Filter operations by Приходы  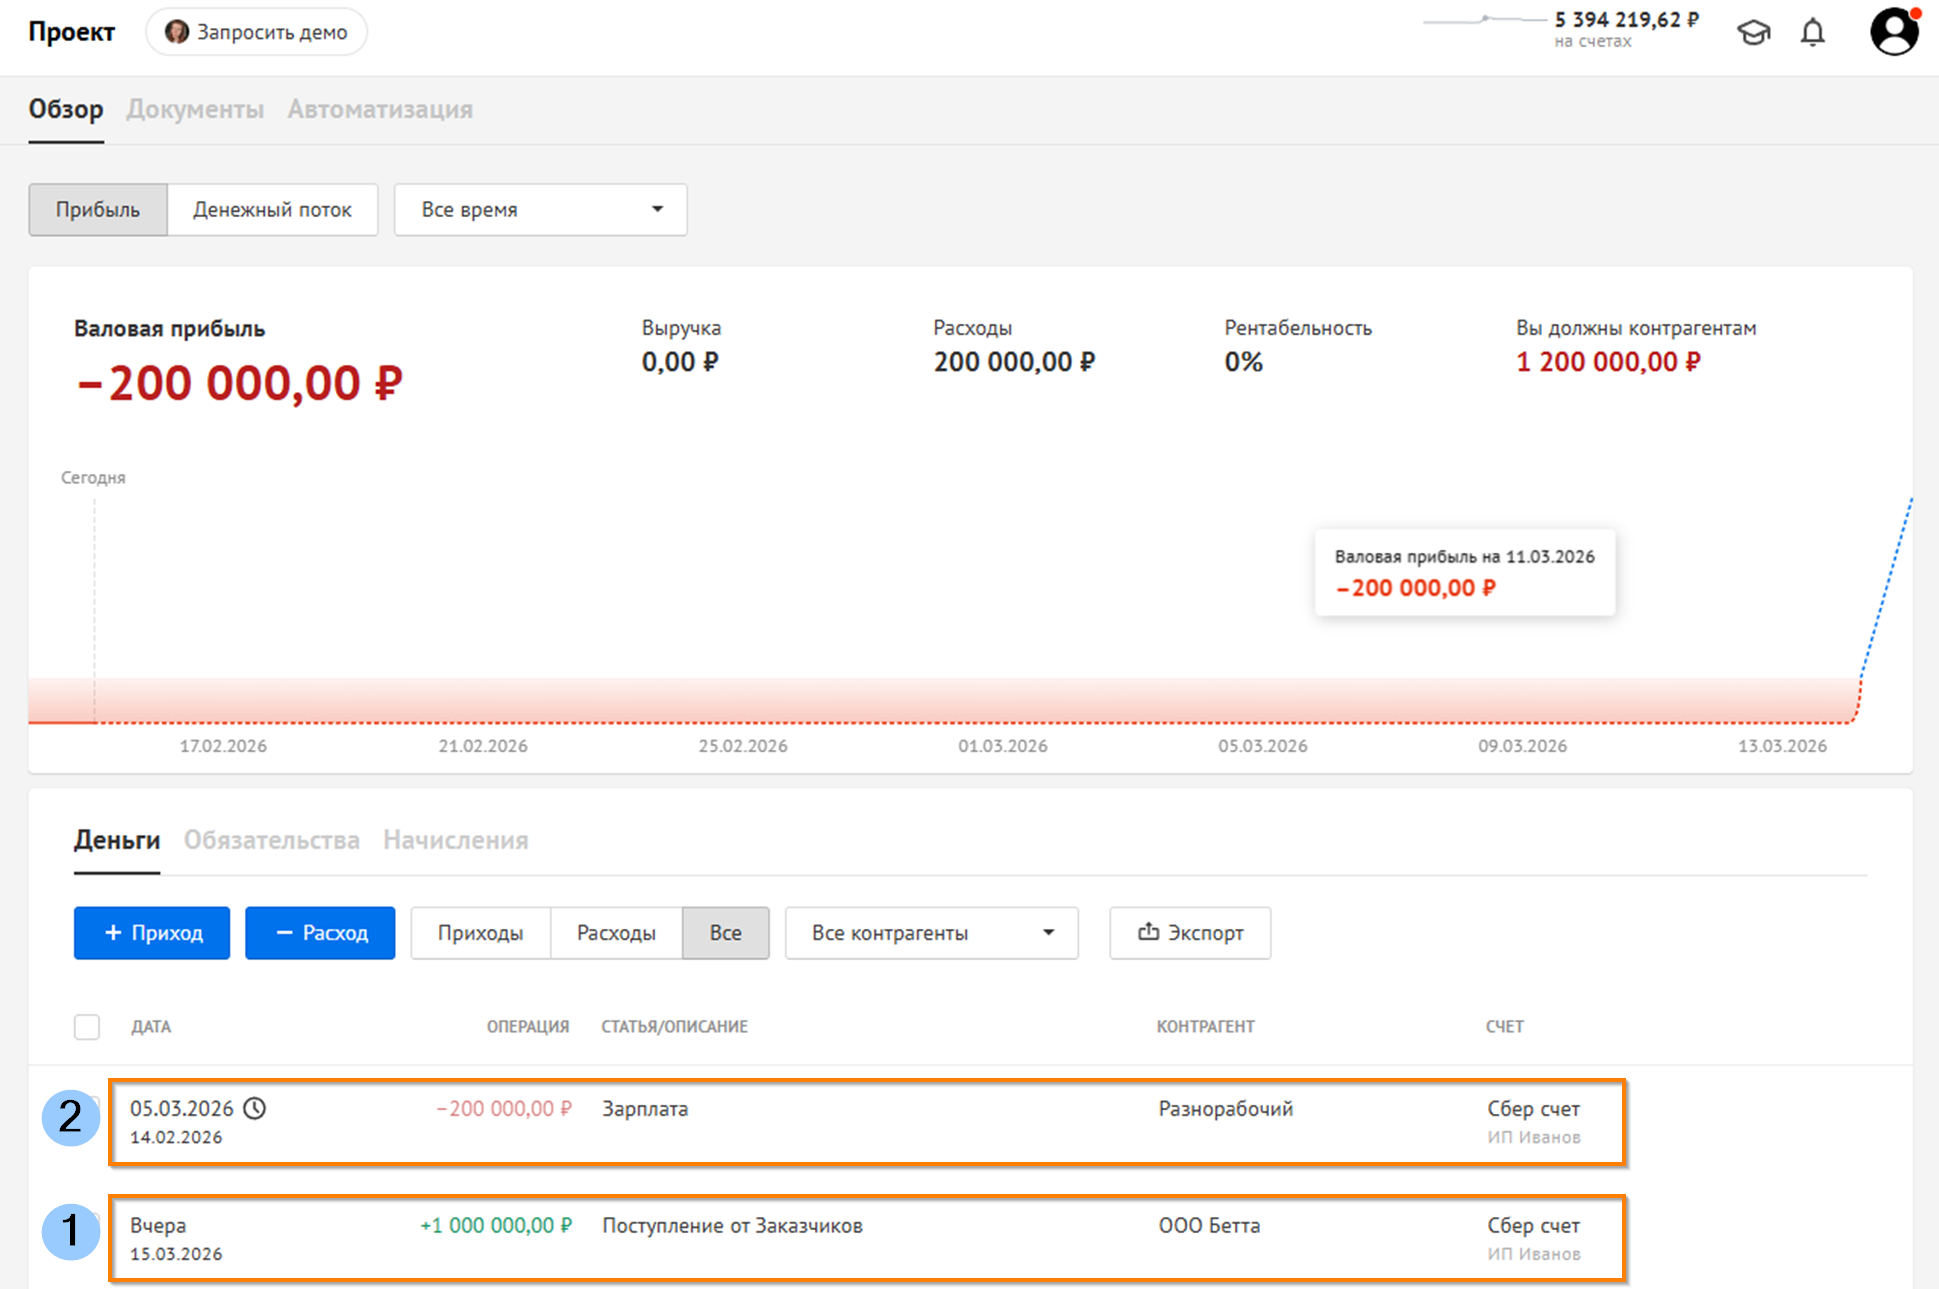[x=480, y=933]
